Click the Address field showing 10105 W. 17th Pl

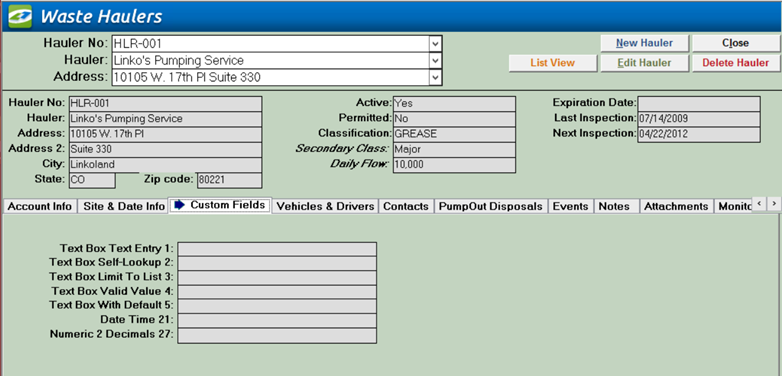click(x=165, y=134)
